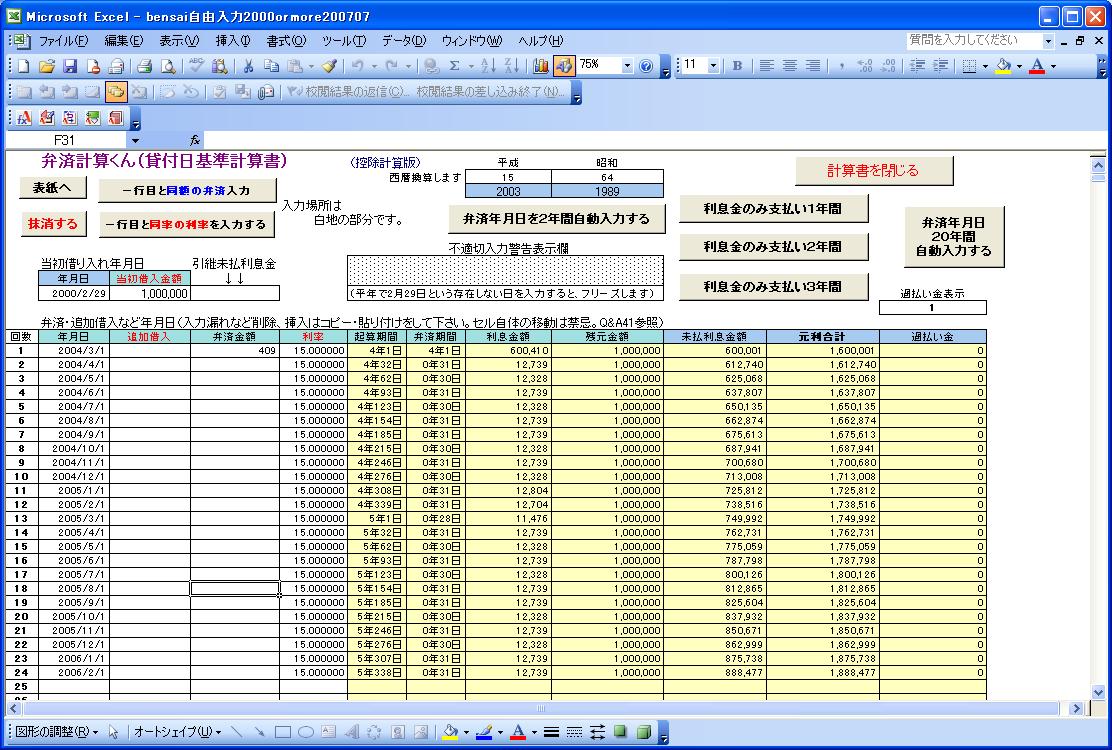Click in the help question search box
Image resolution: width=1112 pixels, height=750 pixels.
click(973, 40)
